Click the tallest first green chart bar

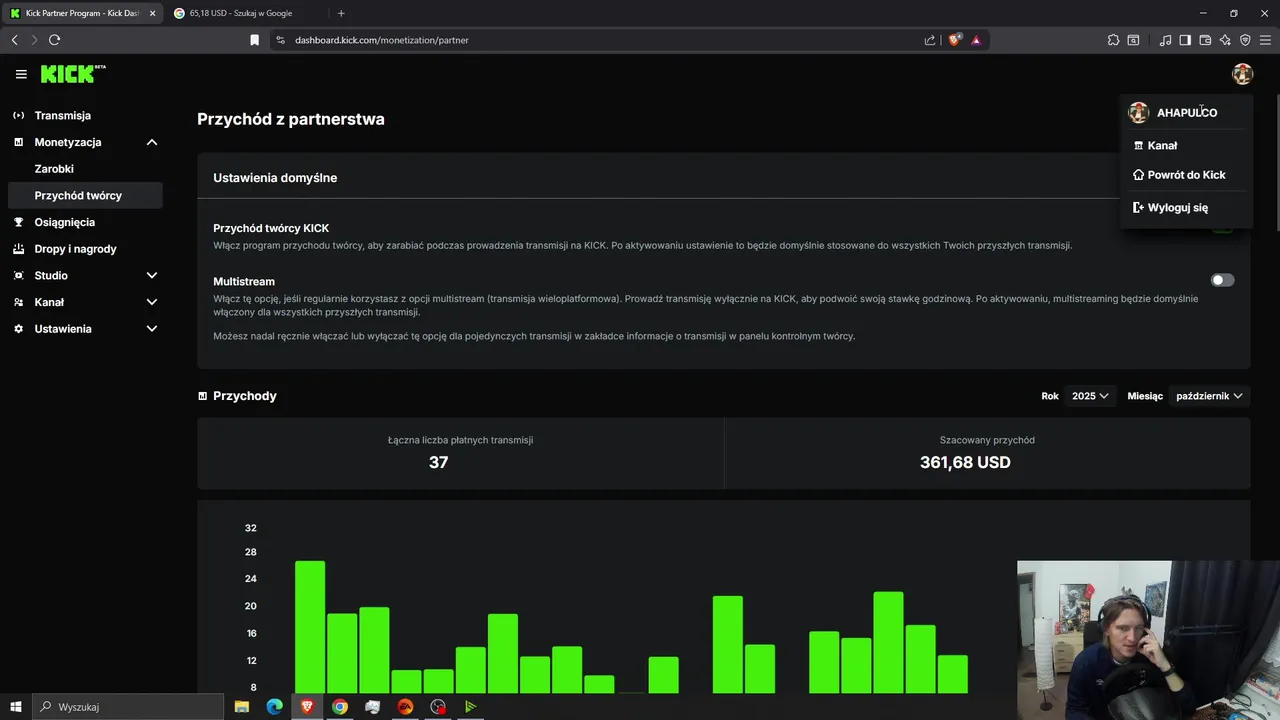pos(310,627)
